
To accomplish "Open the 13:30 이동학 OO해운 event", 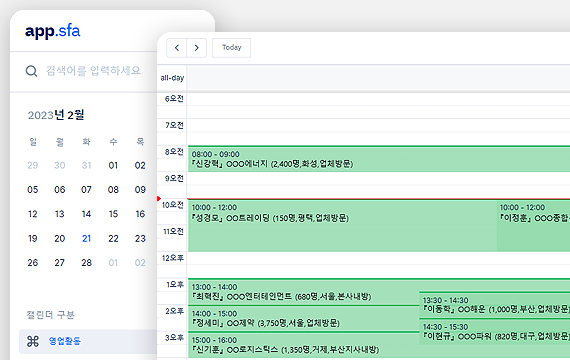I will point(495,305).
